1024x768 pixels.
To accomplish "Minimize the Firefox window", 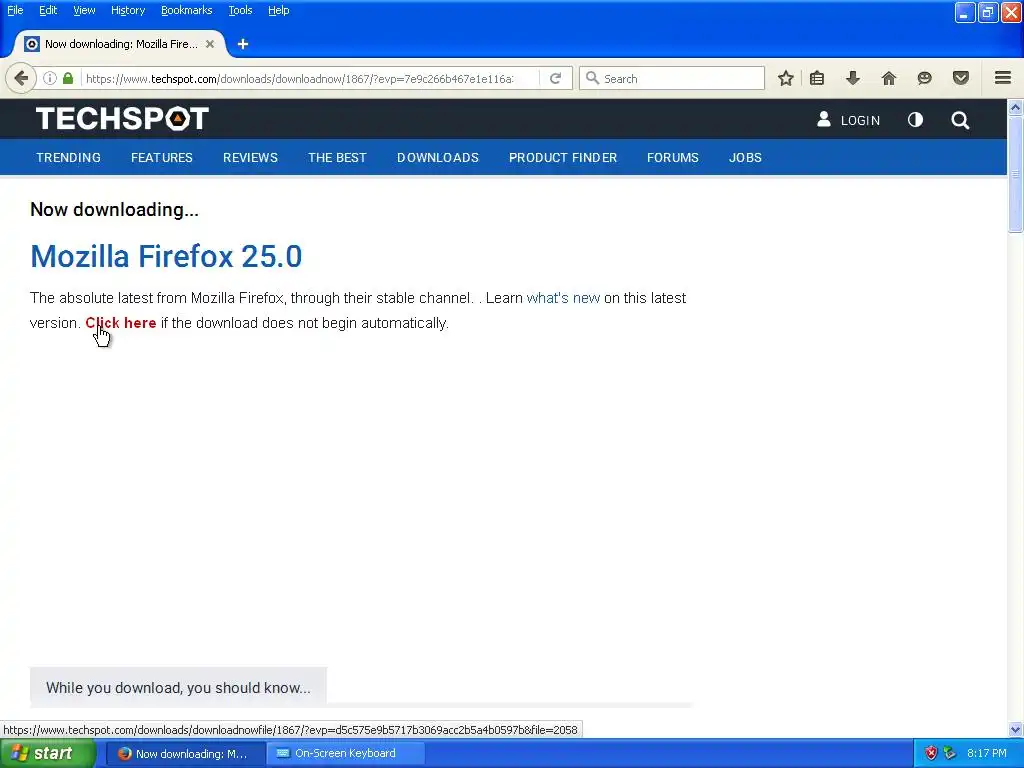I will [965, 12].
